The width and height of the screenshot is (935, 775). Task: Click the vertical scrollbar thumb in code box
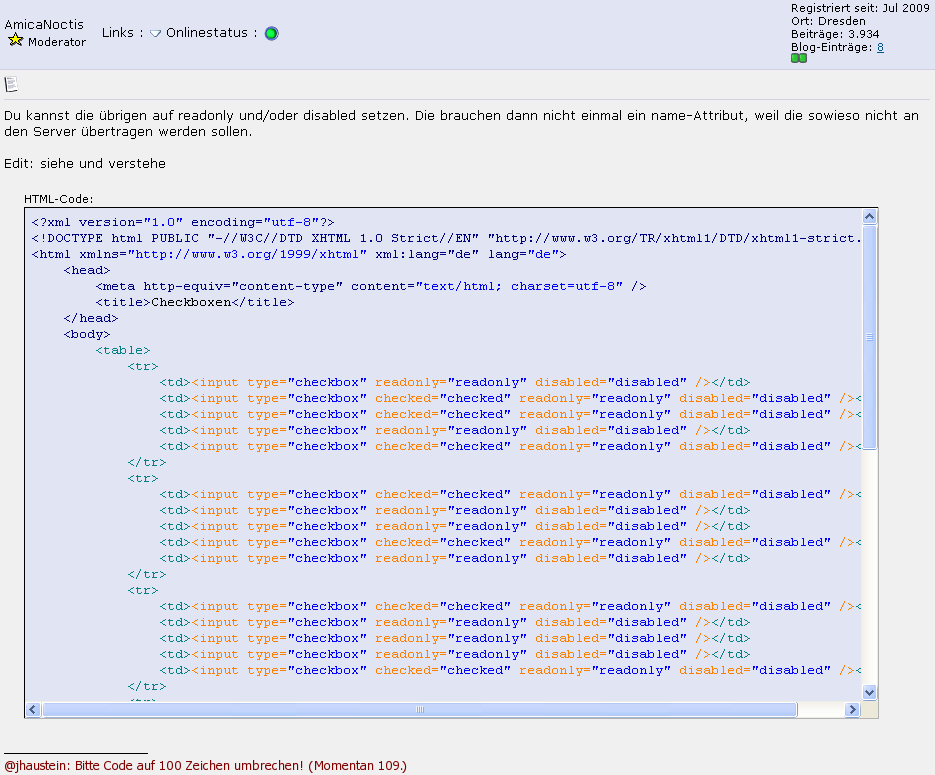pos(869,337)
